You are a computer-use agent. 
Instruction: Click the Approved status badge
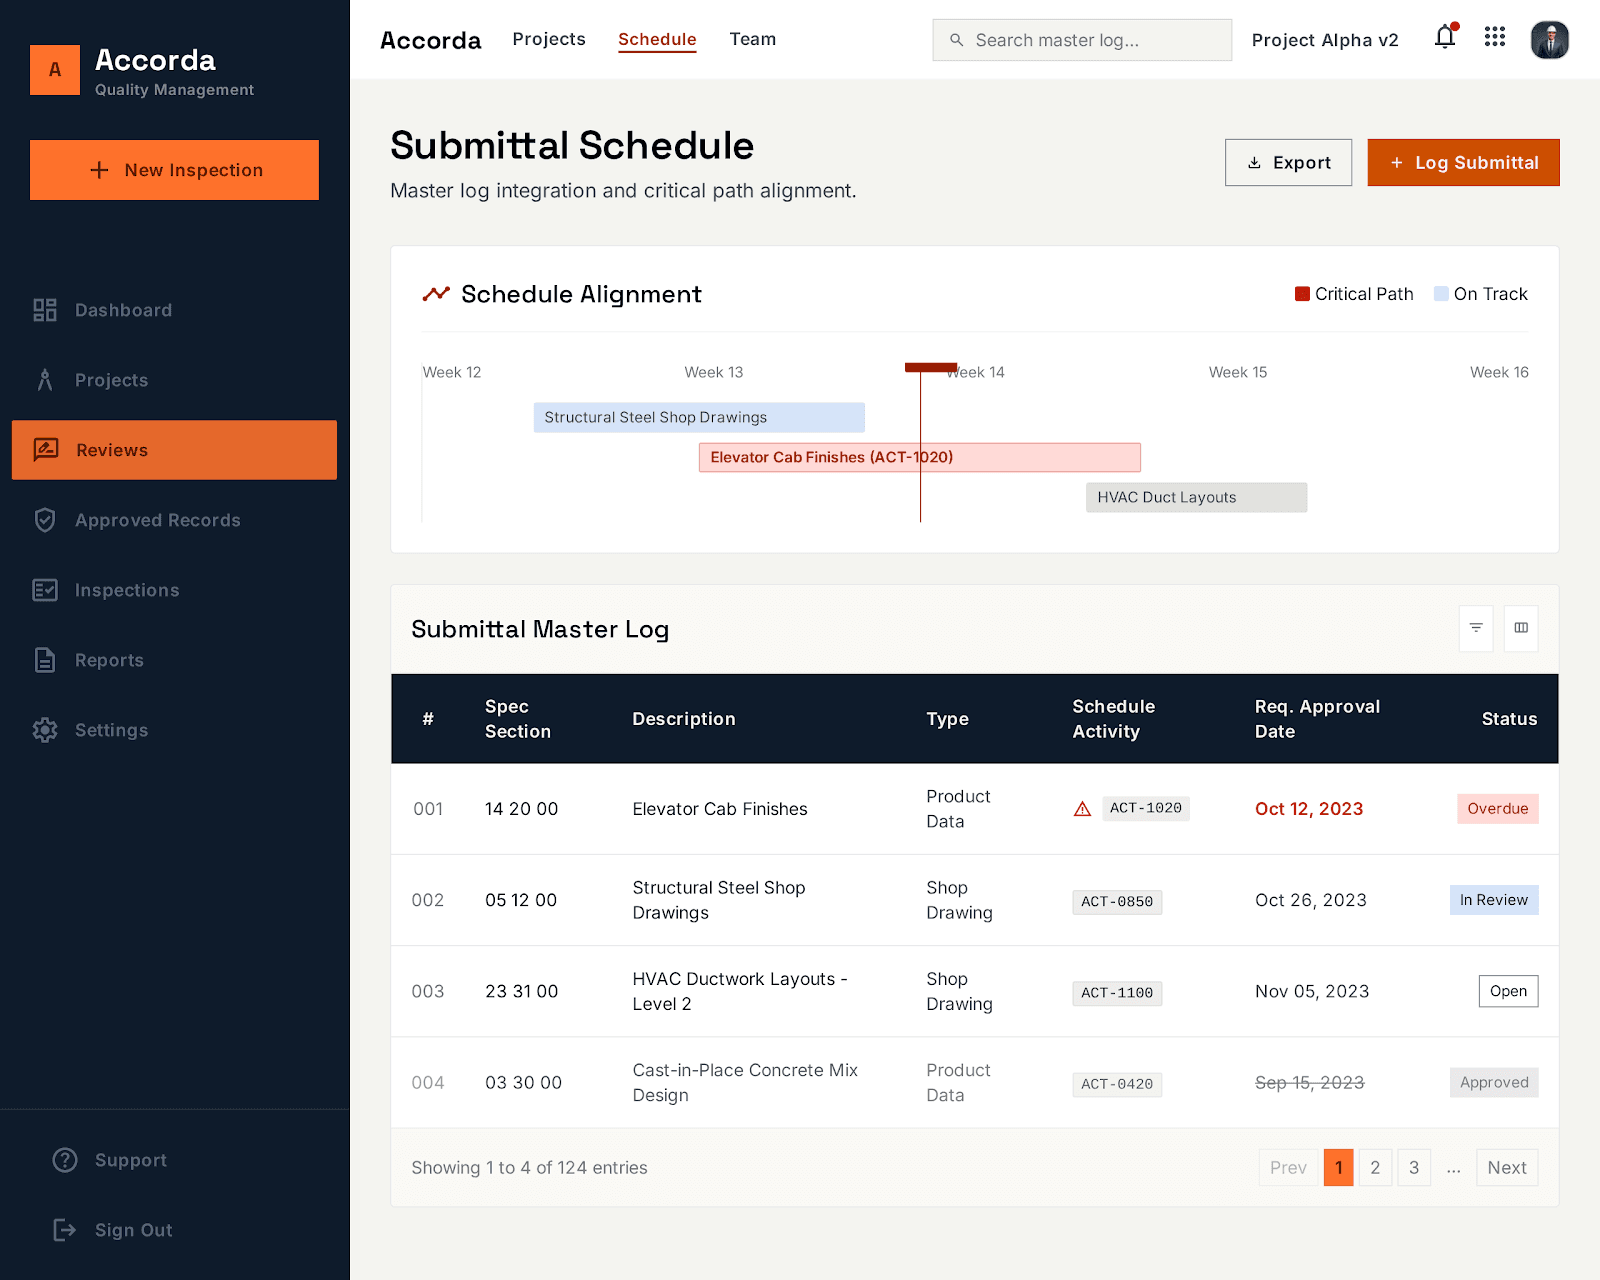[x=1494, y=1082]
